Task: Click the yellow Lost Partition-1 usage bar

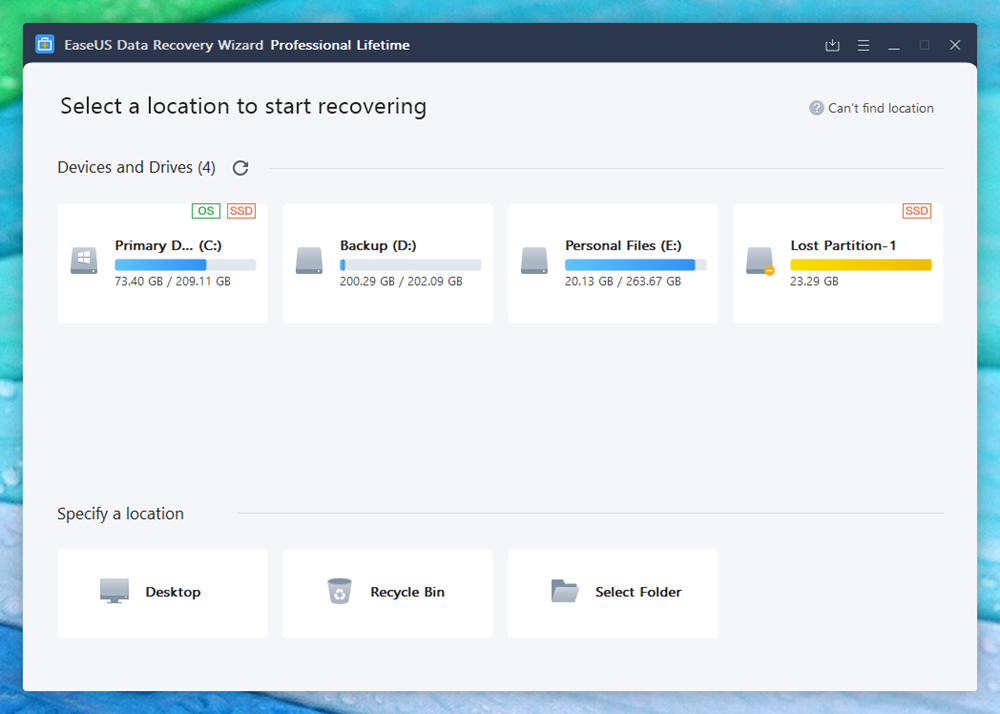Action: pyautogui.click(x=860, y=265)
